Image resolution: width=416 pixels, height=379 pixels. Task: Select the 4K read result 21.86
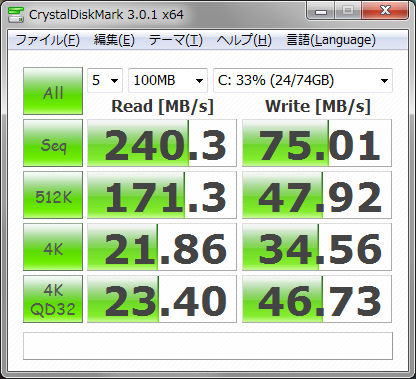click(162, 247)
